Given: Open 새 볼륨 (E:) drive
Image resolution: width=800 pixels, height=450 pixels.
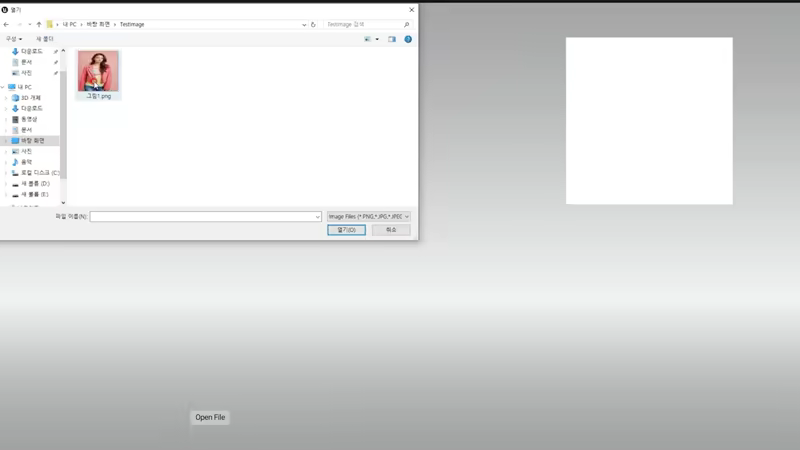Looking at the screenshot, I should pyautogui.click(x=35, y=194).
